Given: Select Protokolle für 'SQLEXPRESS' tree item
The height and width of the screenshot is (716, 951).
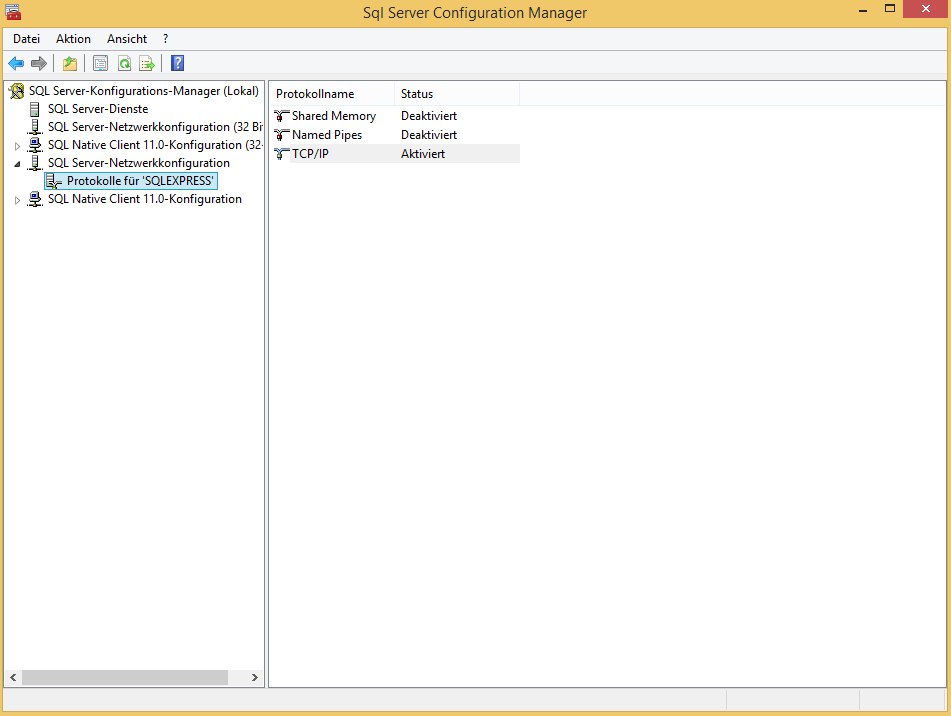Looking at the screenshot, I should [x=140, y=181].
